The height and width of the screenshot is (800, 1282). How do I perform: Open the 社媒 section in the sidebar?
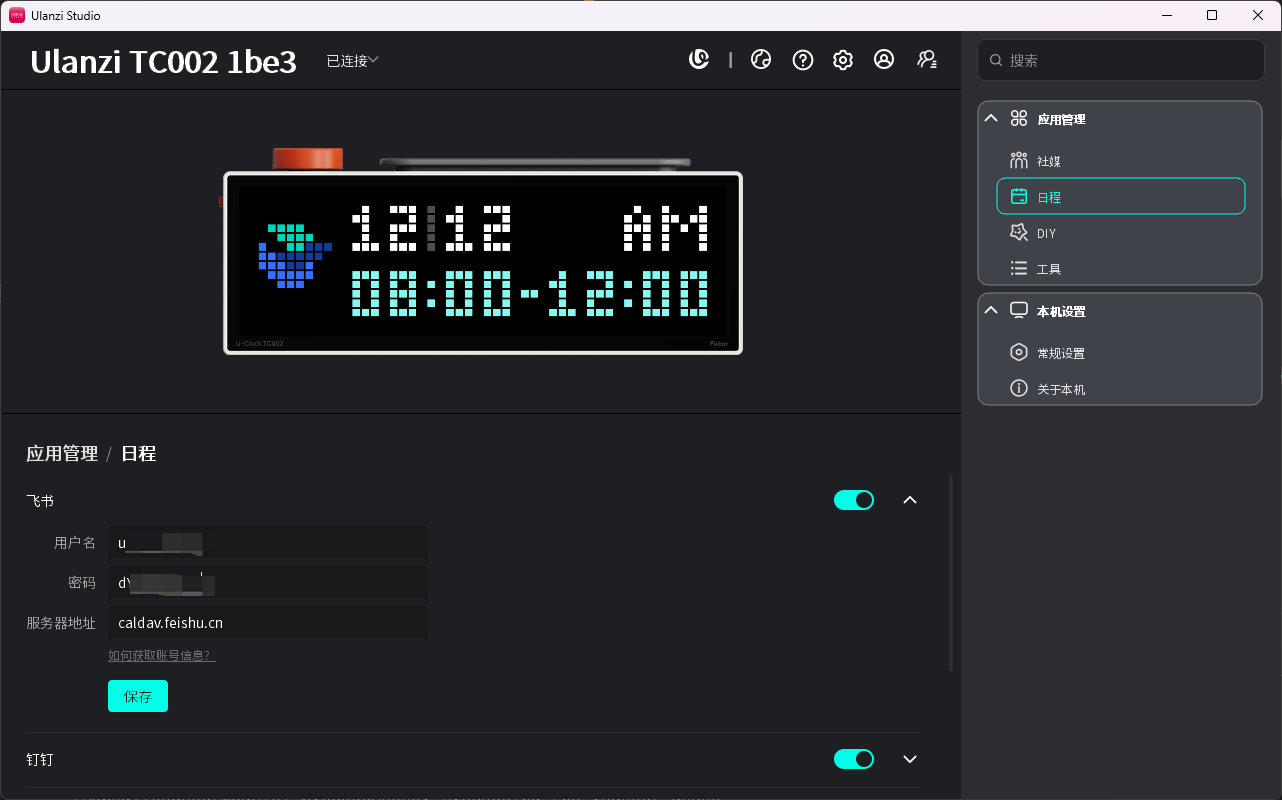[1120, 161]
